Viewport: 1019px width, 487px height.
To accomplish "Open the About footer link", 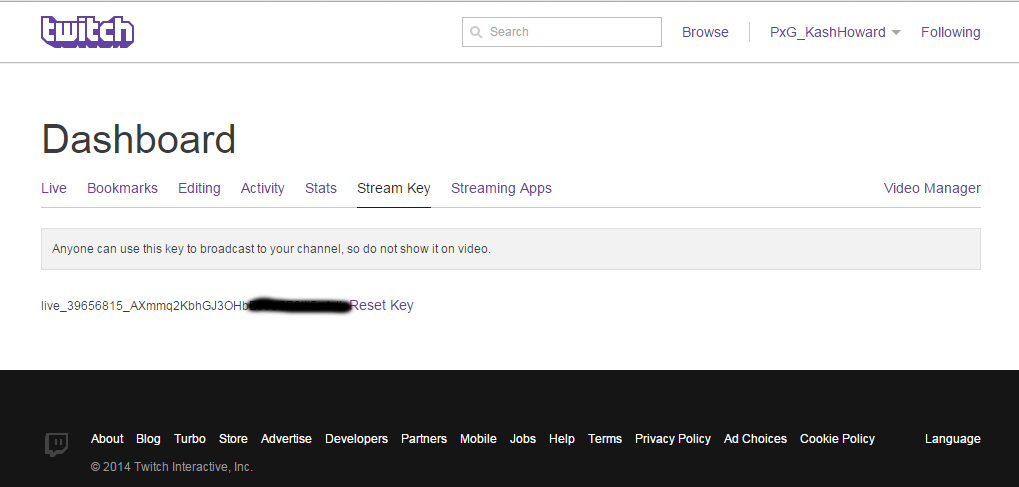I will (107, 439).
